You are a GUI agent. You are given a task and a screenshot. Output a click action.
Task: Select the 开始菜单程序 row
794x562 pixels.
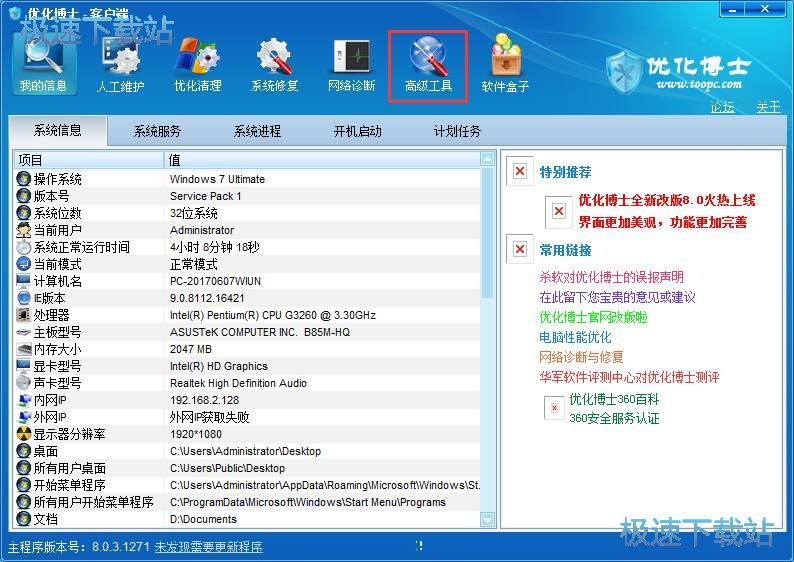248,485
